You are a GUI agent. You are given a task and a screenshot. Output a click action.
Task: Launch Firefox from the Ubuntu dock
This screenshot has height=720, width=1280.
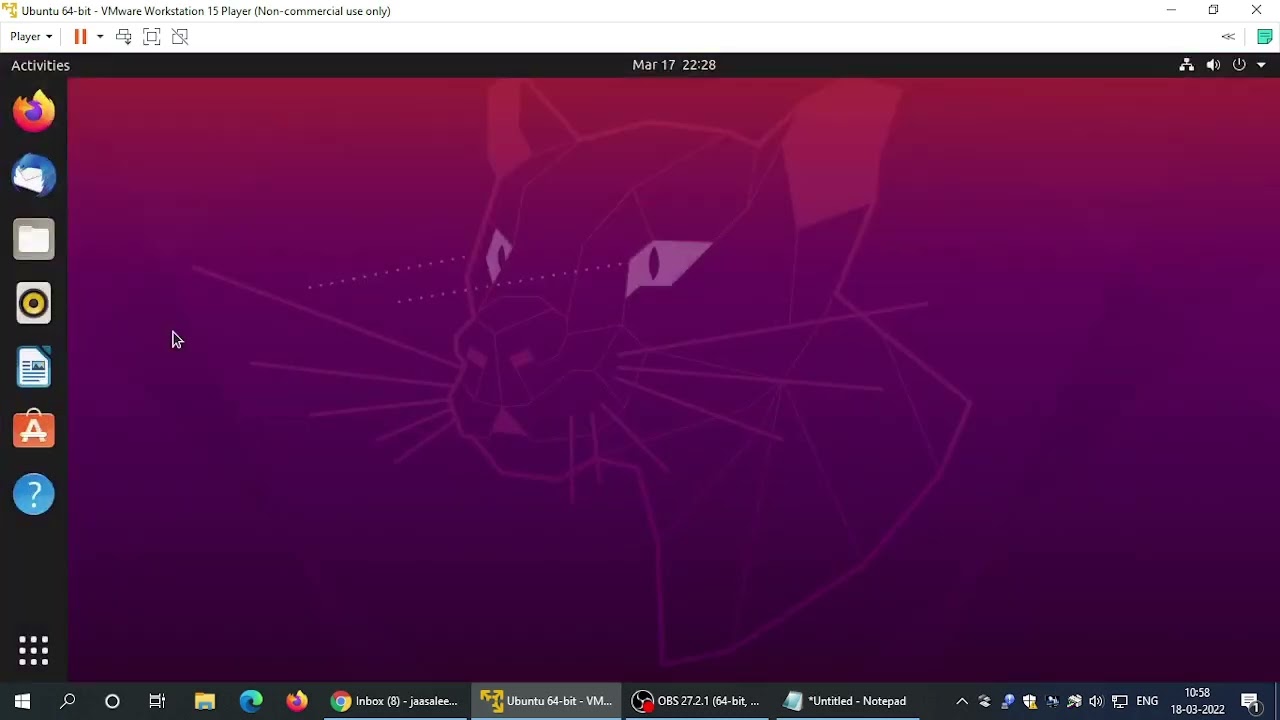click(34, 111)
